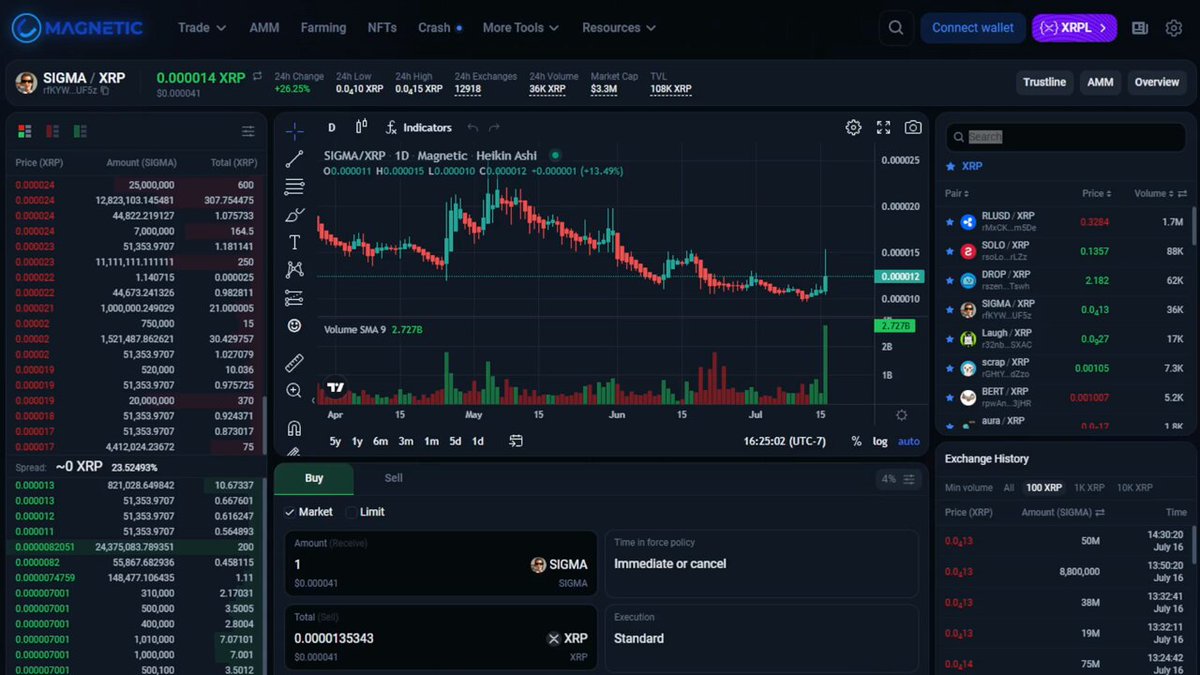Select the ruler measure tool
The height and width of the screenshot is (675, 1200).
[294, 363]
